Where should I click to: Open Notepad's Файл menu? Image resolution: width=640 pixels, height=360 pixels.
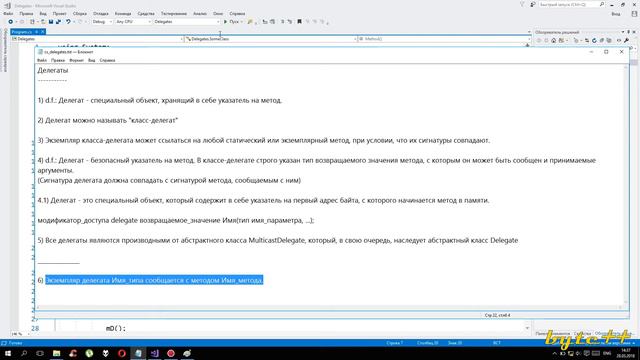(x=42, y=60)
